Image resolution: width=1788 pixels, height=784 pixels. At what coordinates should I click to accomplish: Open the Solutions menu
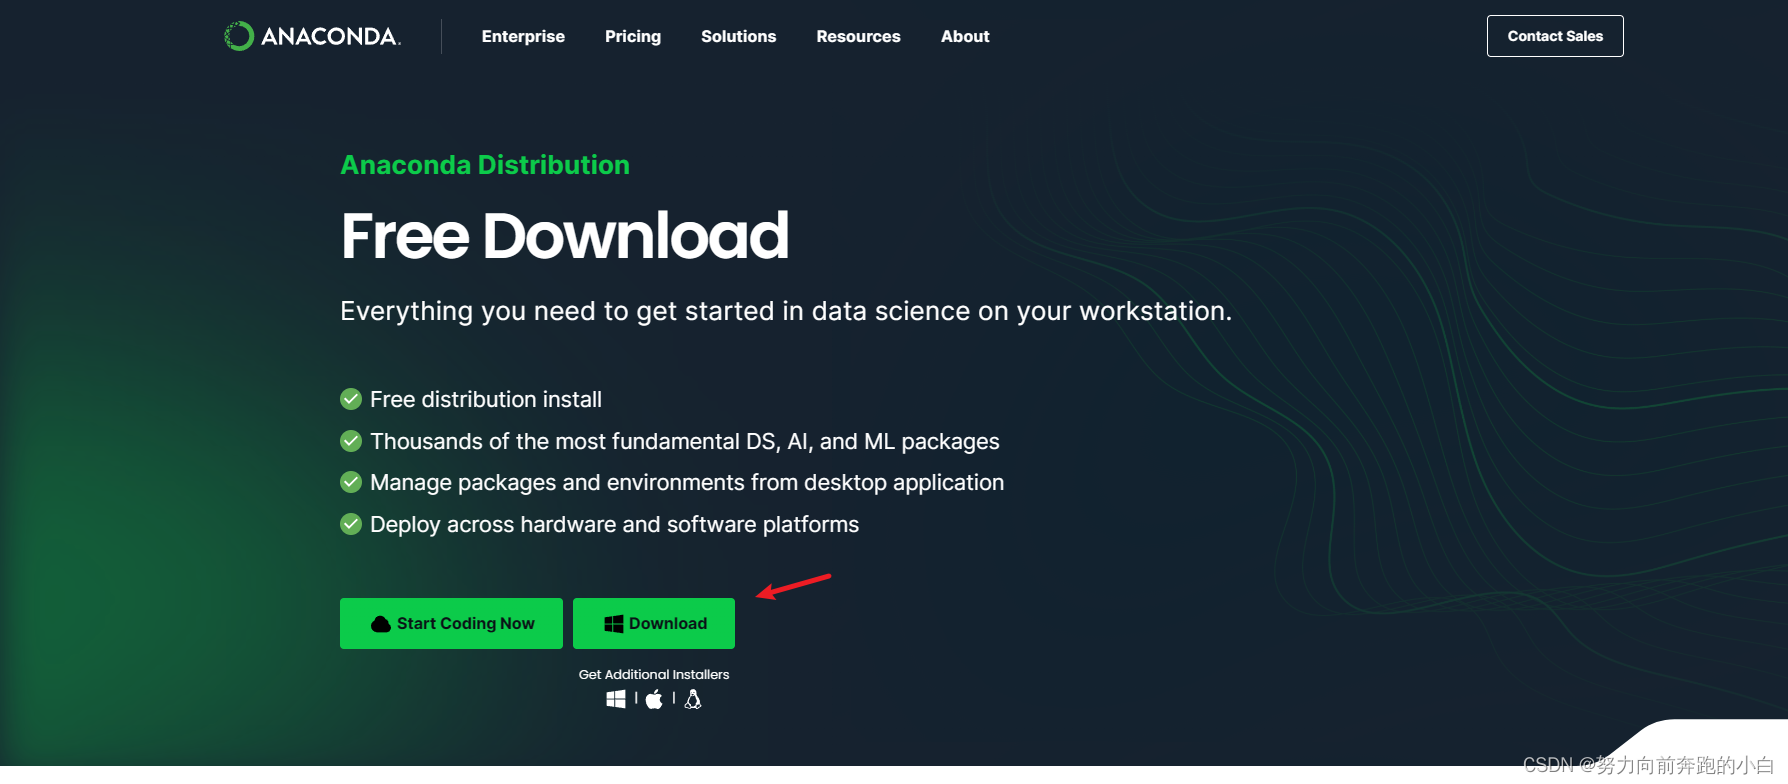coord(738,36)
